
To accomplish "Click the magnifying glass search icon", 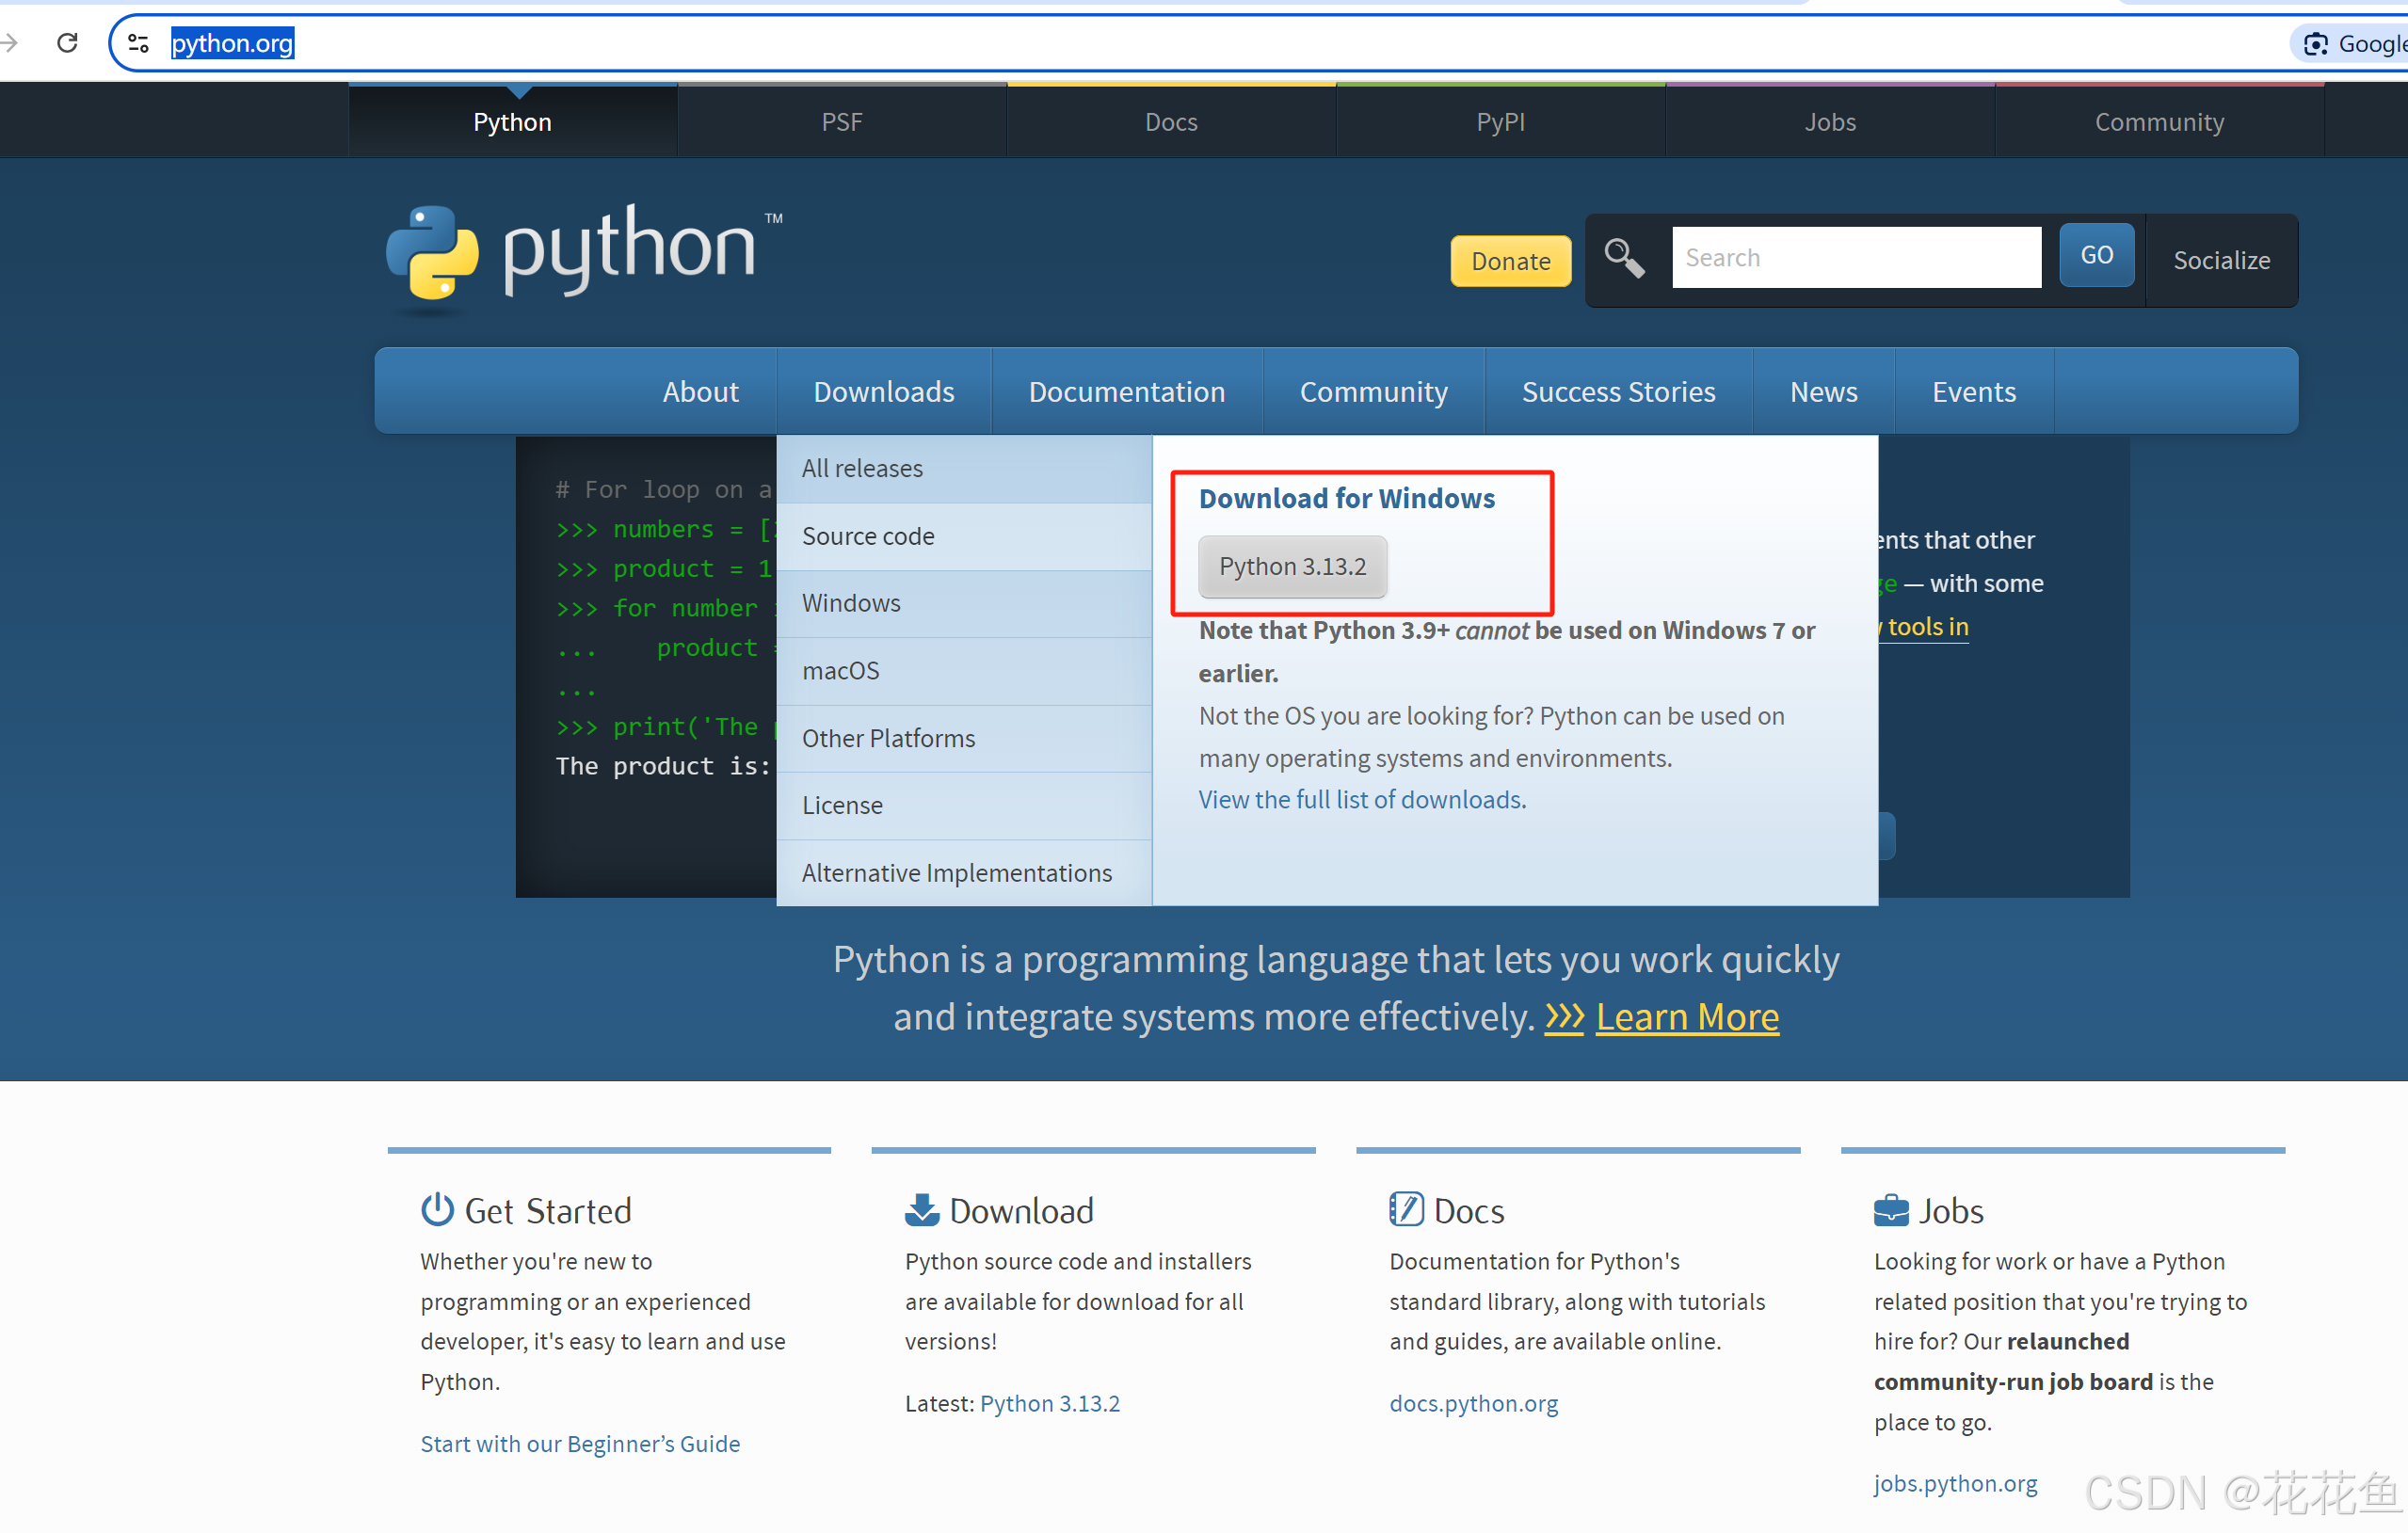I will tap(1623, 258).
